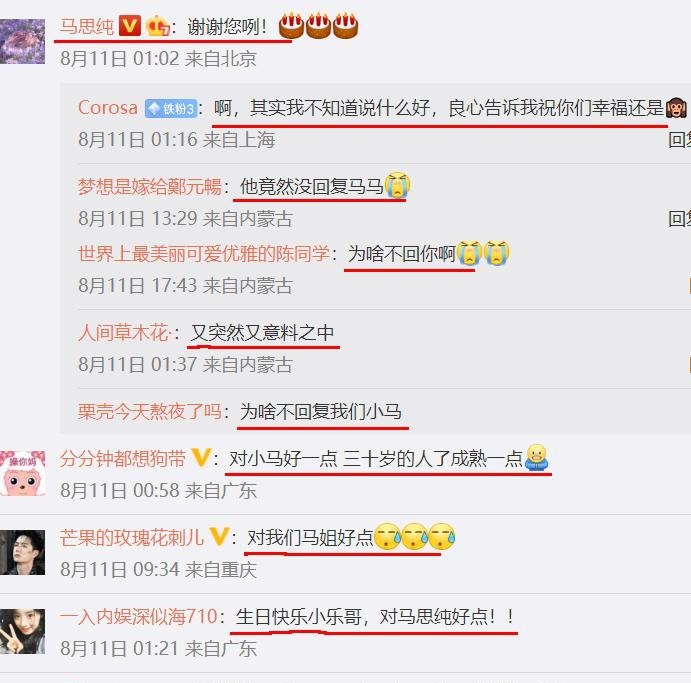Viewport: 691px width, 683px height.
Task: Open the 人间草木花· username link
Action: click(125, 333)
